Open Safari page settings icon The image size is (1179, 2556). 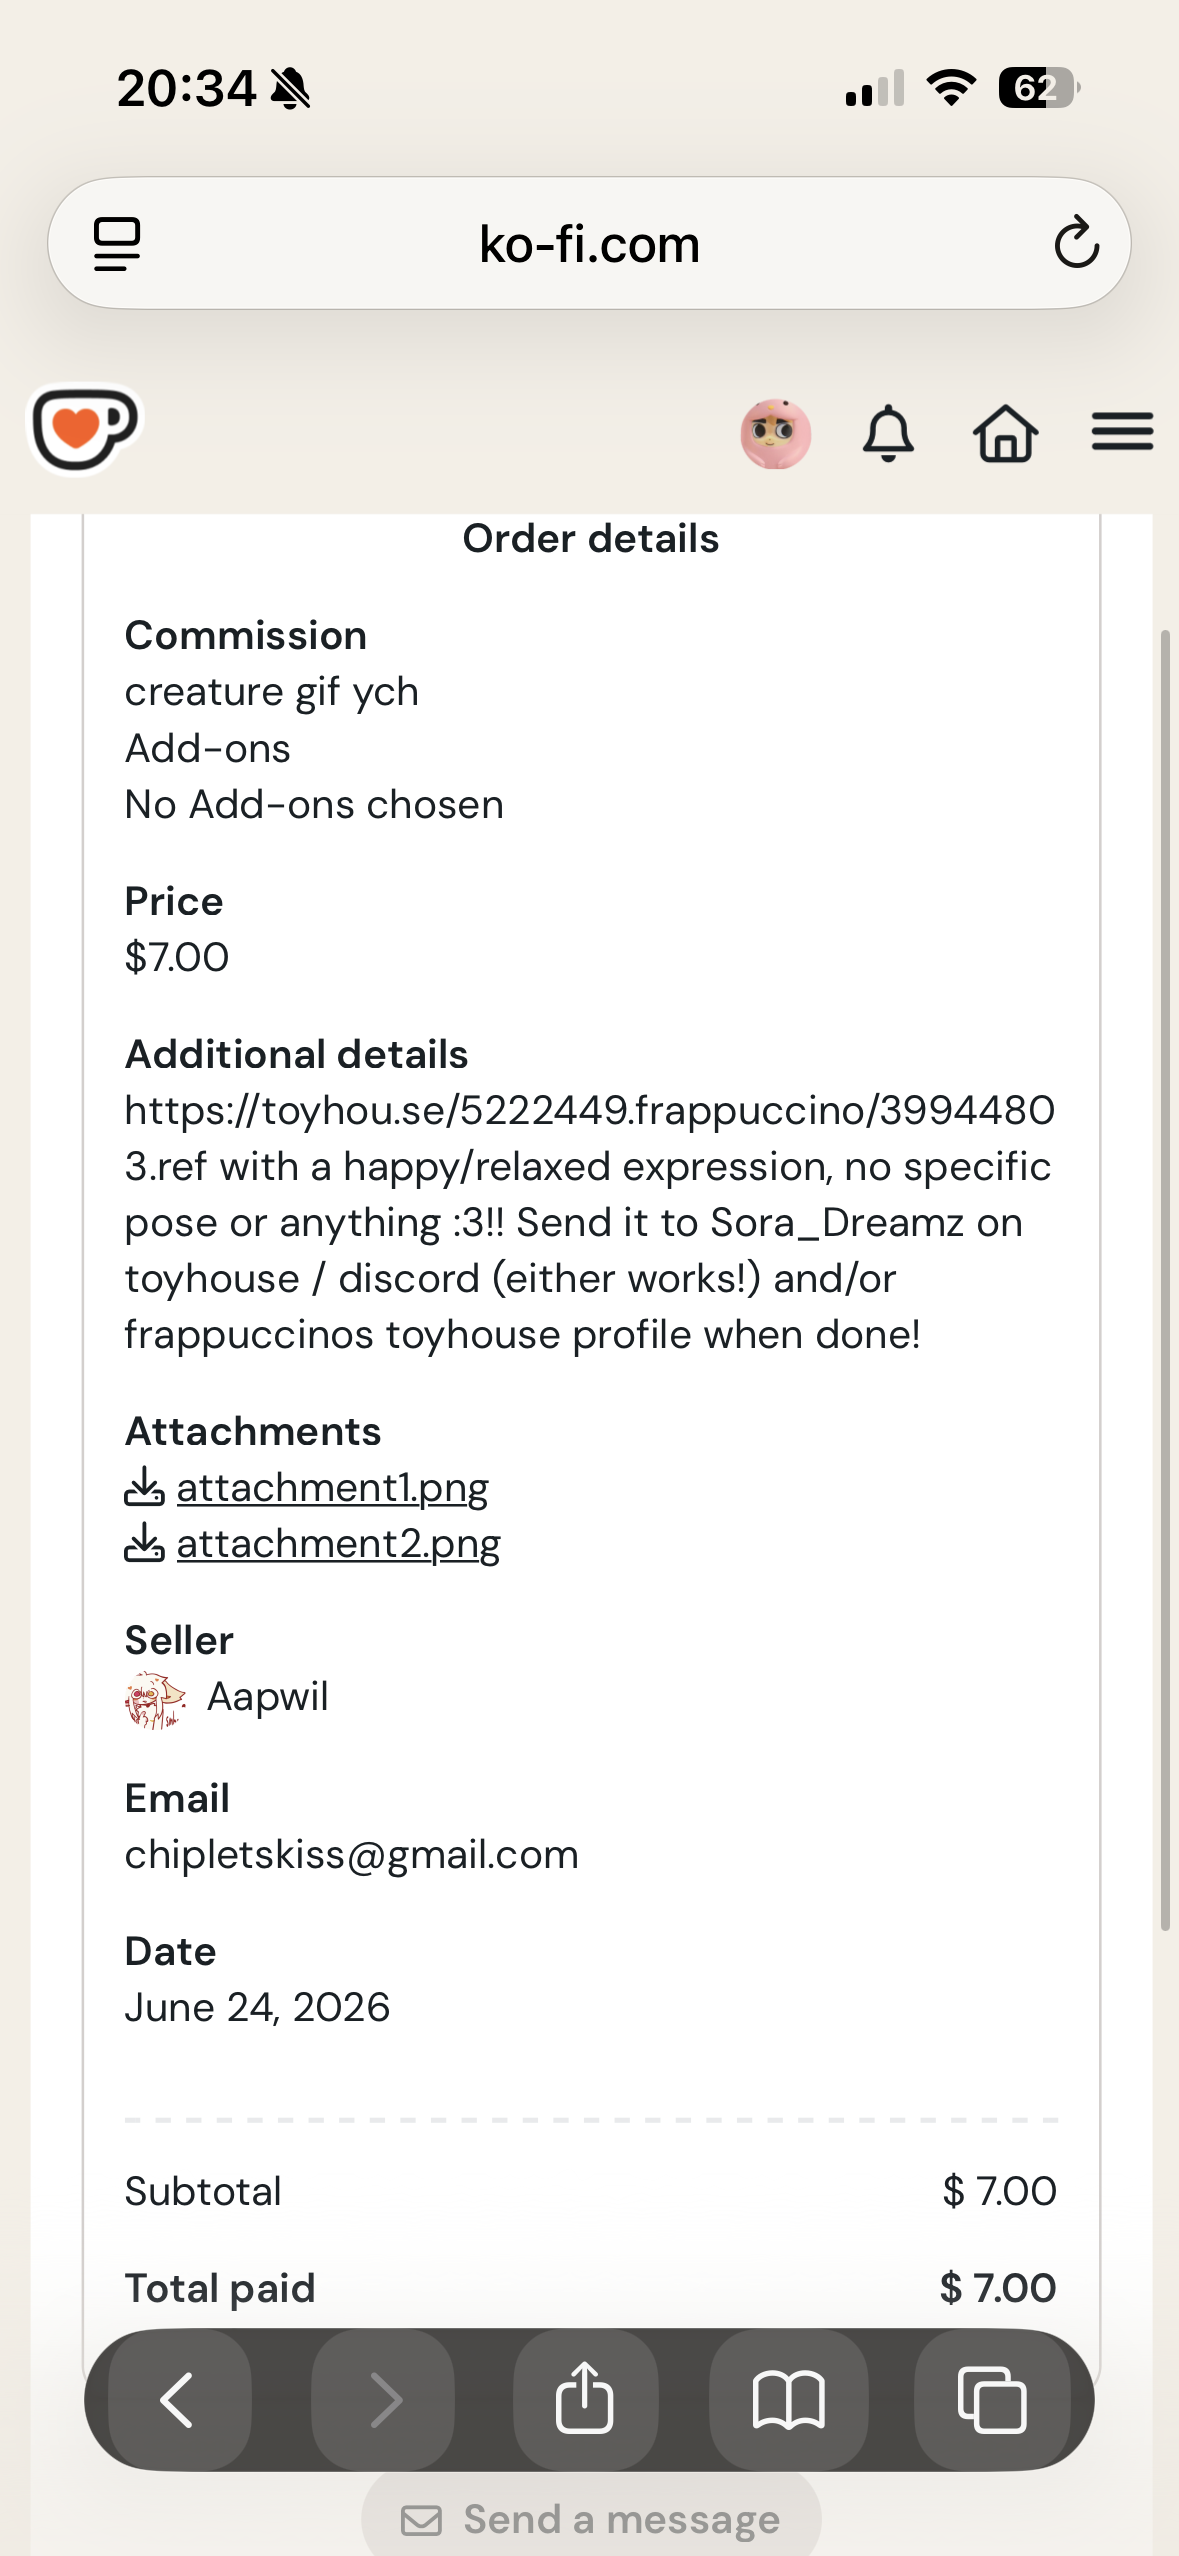click(117, 244)
